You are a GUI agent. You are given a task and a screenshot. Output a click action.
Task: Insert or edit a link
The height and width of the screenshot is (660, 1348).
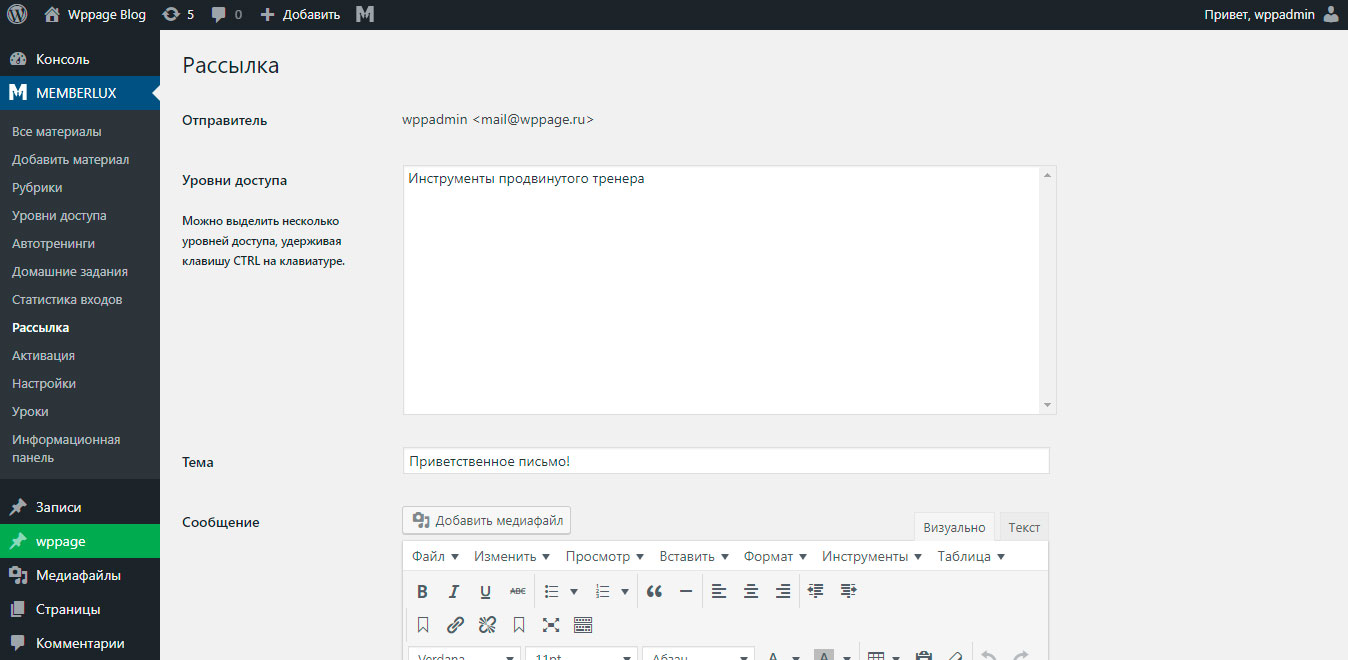point(455,625)
